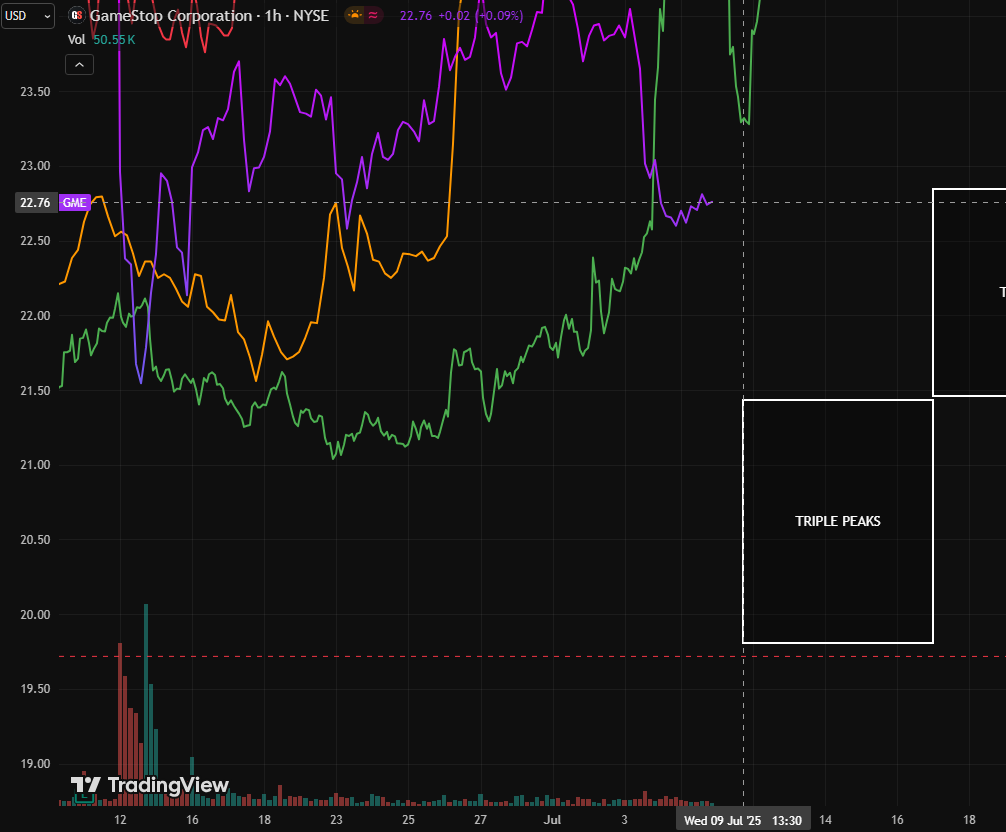Screen dimensions: 1006x832
Task: Click the GameStop Corporation symbol title
Action: click(209, 15)
